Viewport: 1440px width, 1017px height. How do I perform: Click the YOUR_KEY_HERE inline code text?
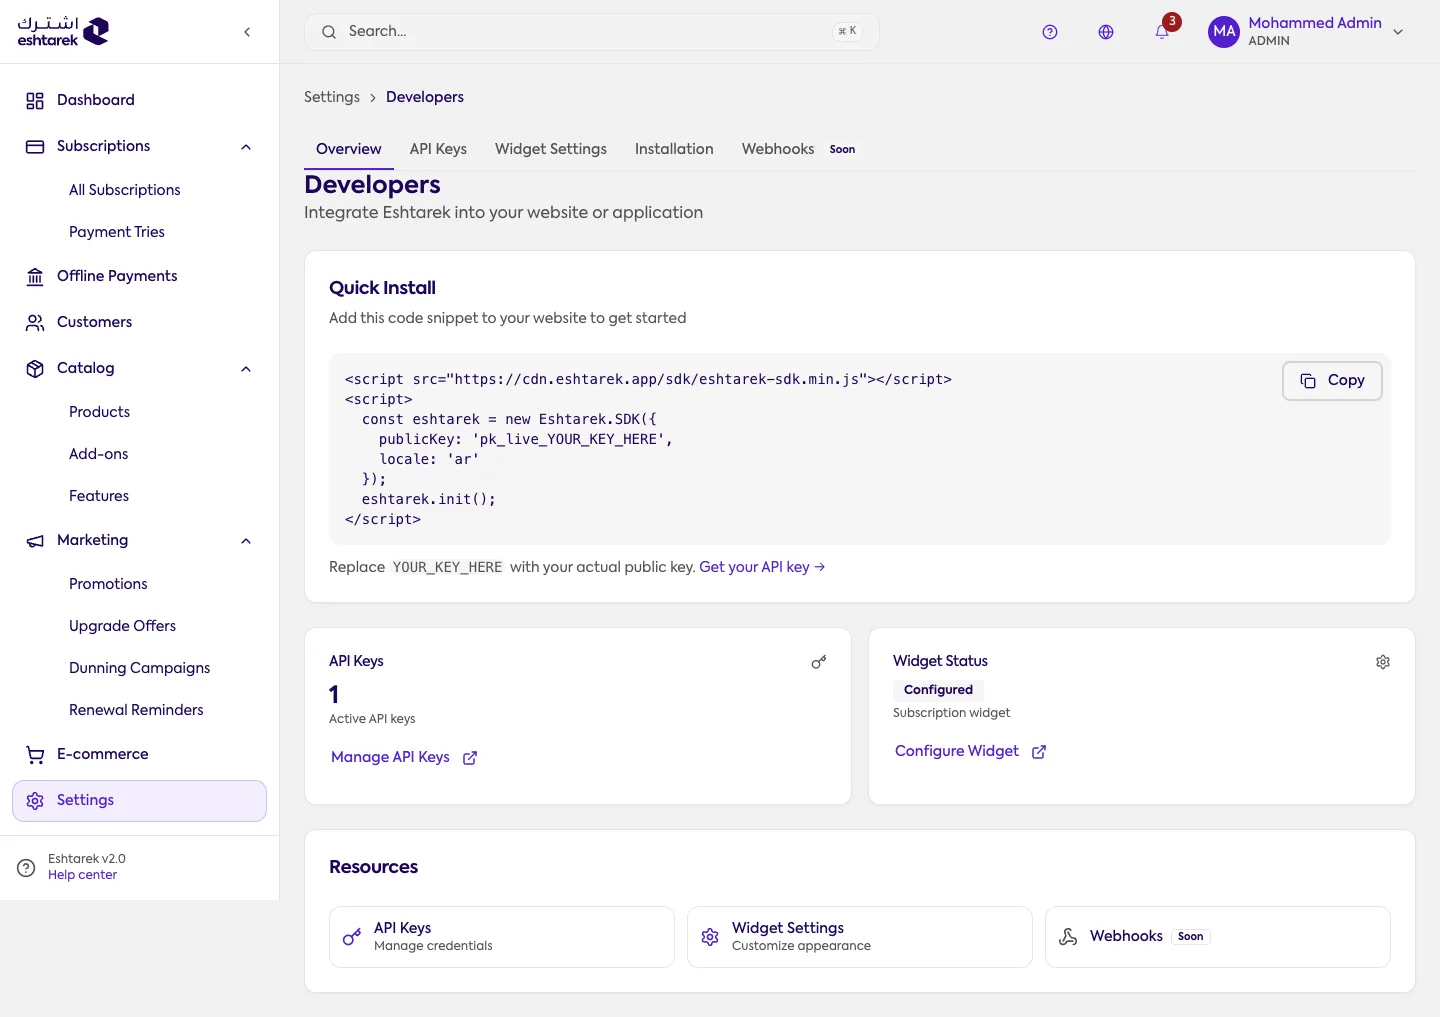pyautogui.click(x=447, y=567)
